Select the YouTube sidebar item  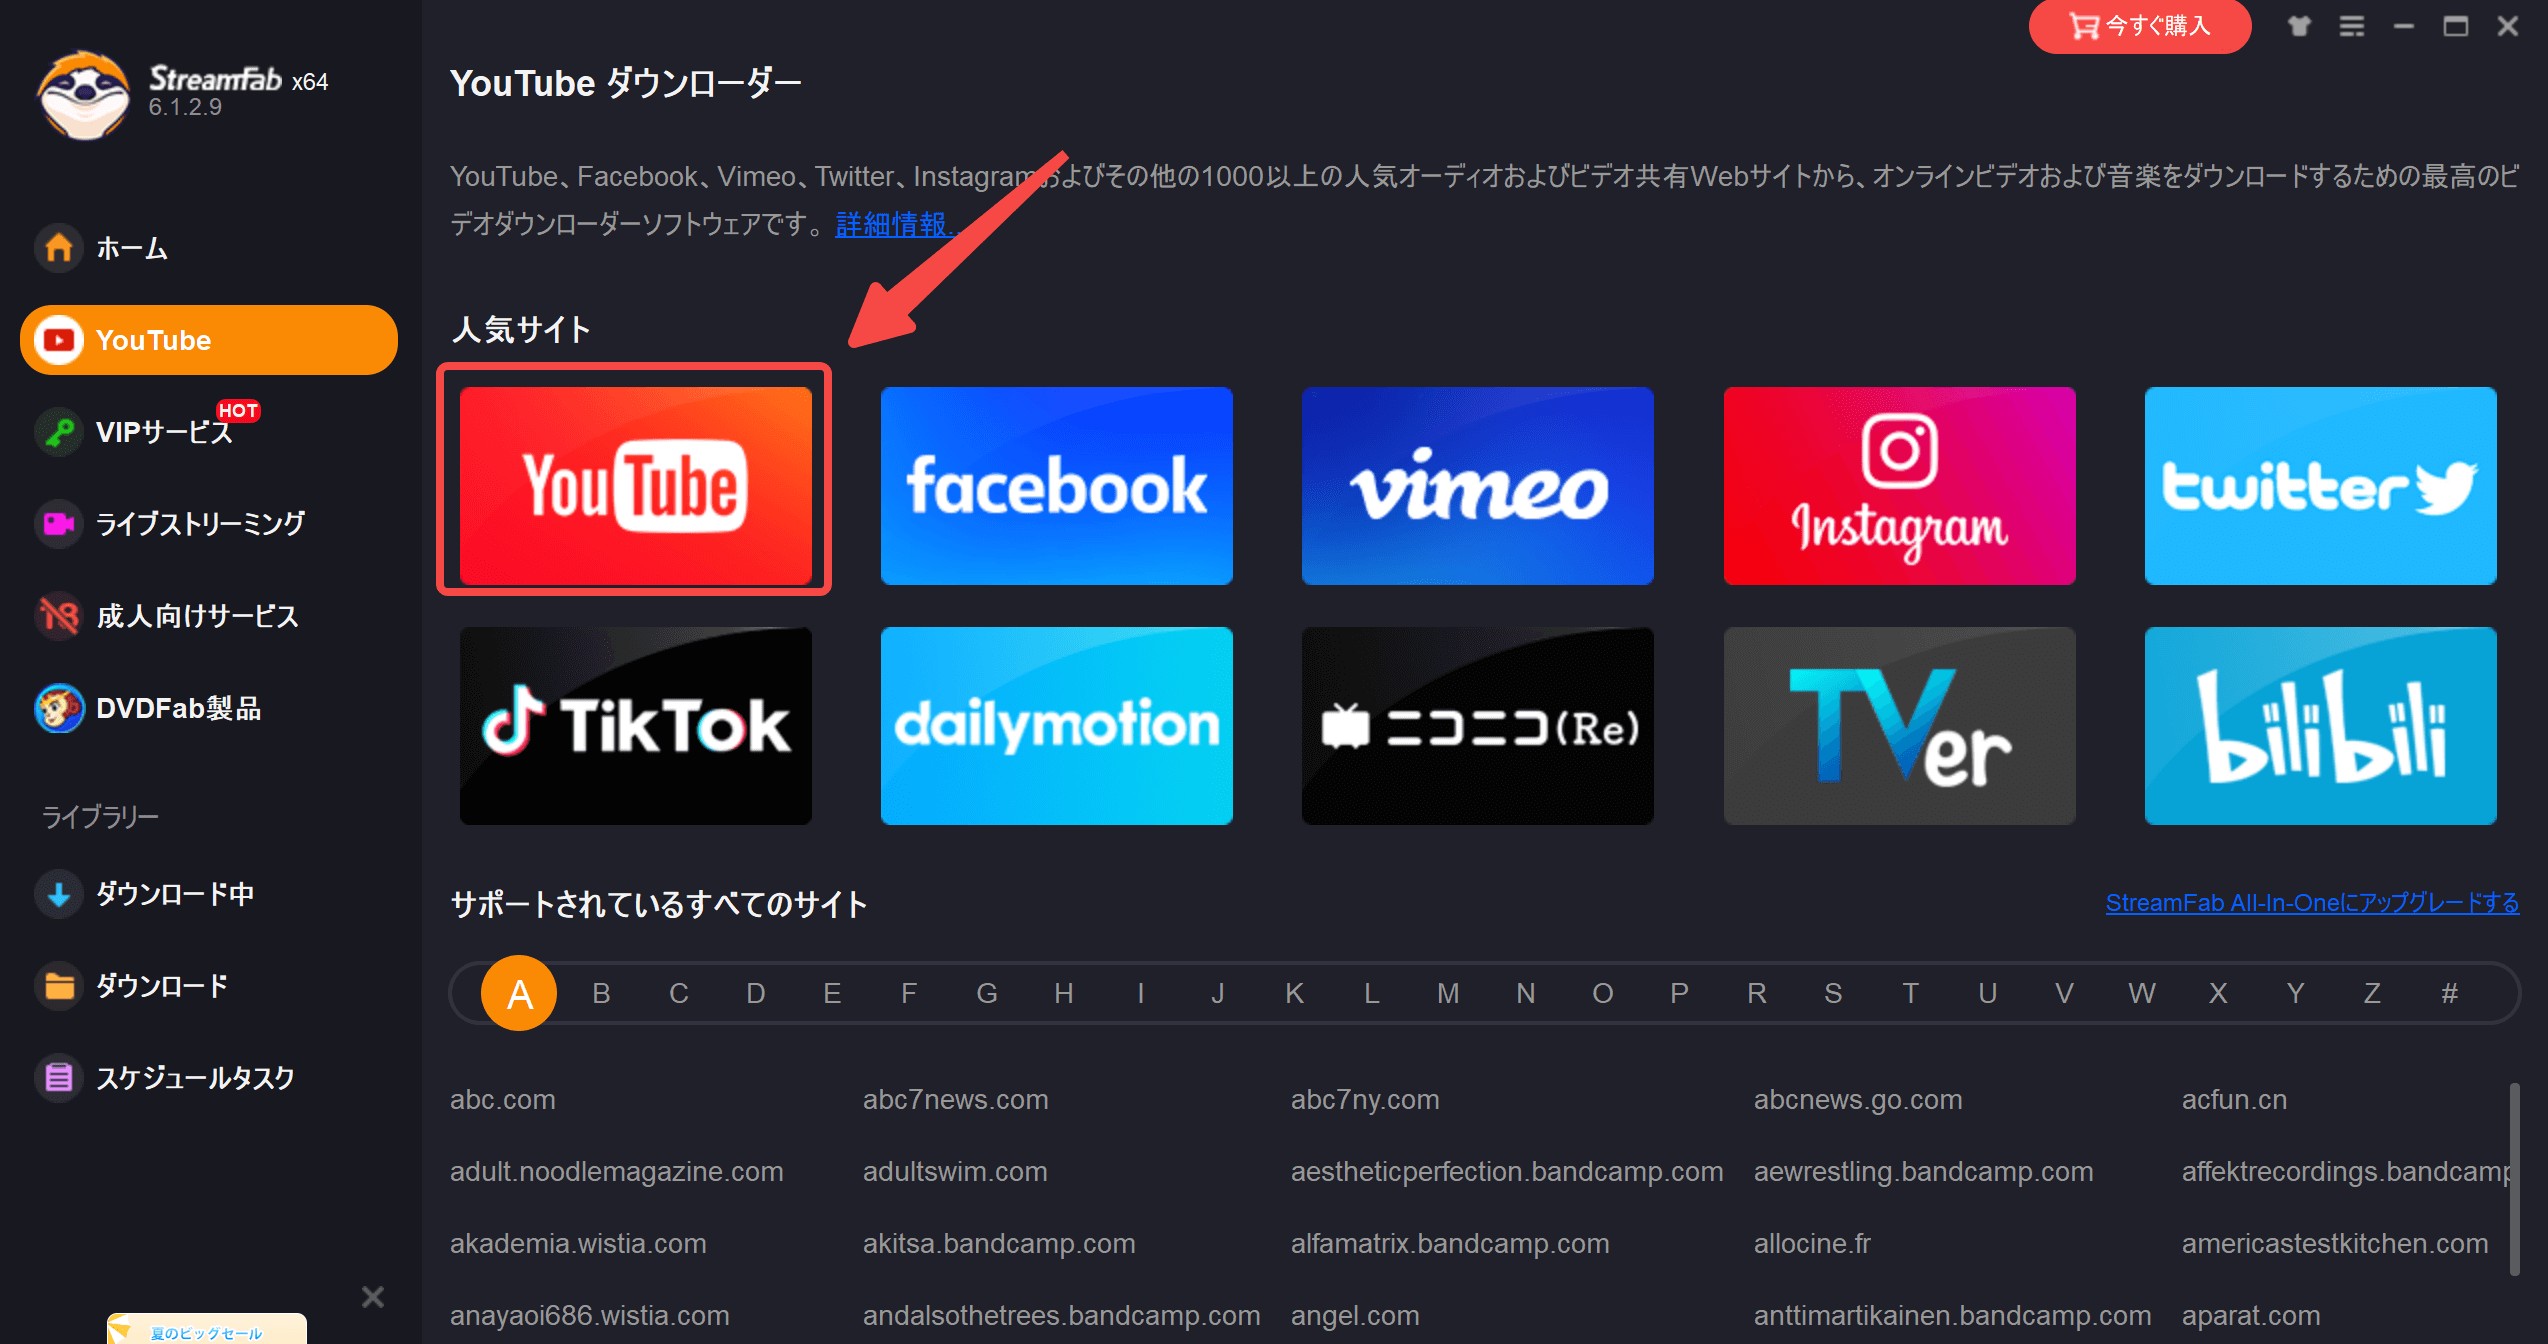coord(209,340)
